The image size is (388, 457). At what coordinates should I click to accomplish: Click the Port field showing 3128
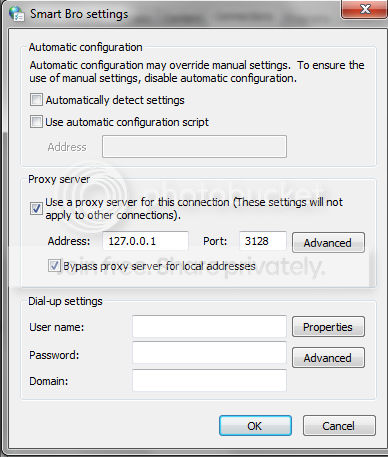coord(263,241)
